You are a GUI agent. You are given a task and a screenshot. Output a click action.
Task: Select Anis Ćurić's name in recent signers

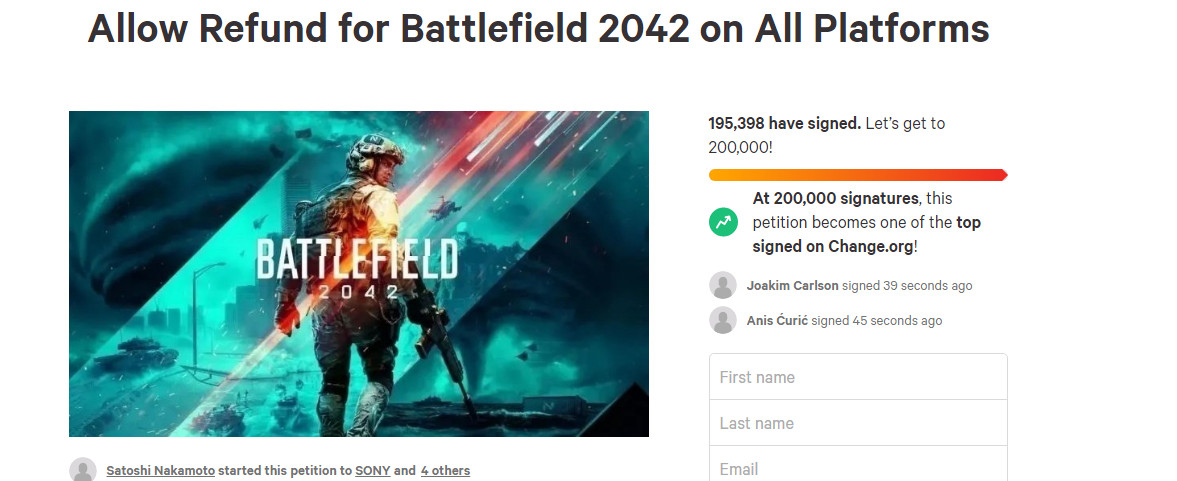(x=777, y=321)
